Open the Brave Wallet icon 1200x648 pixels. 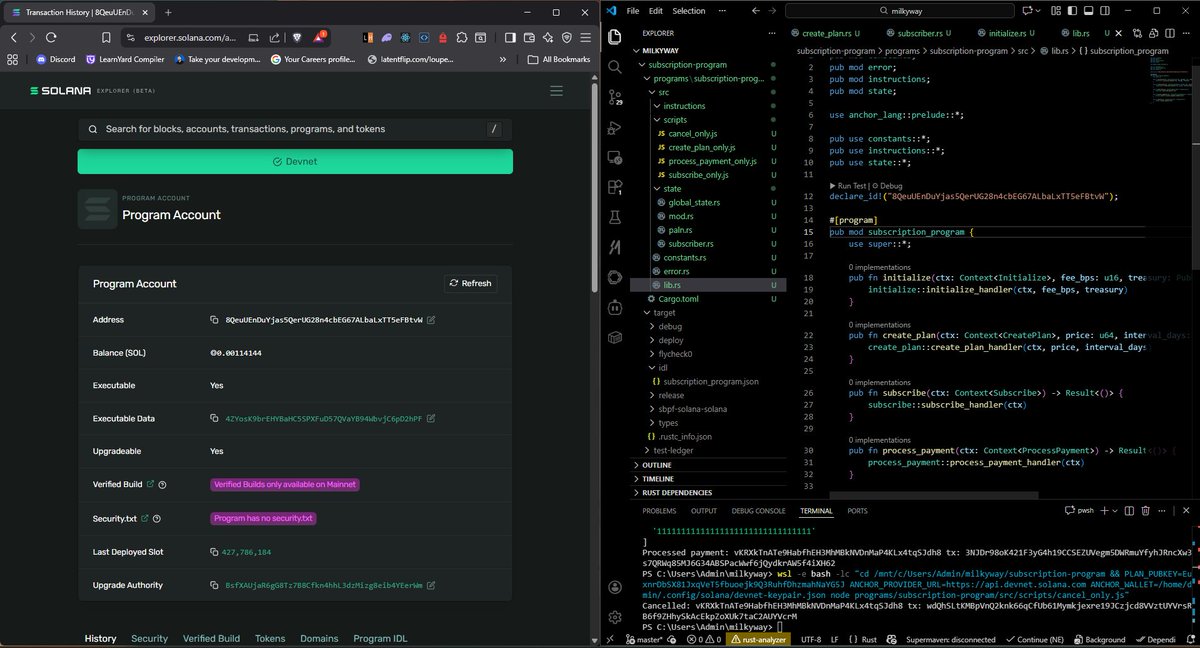528,37
